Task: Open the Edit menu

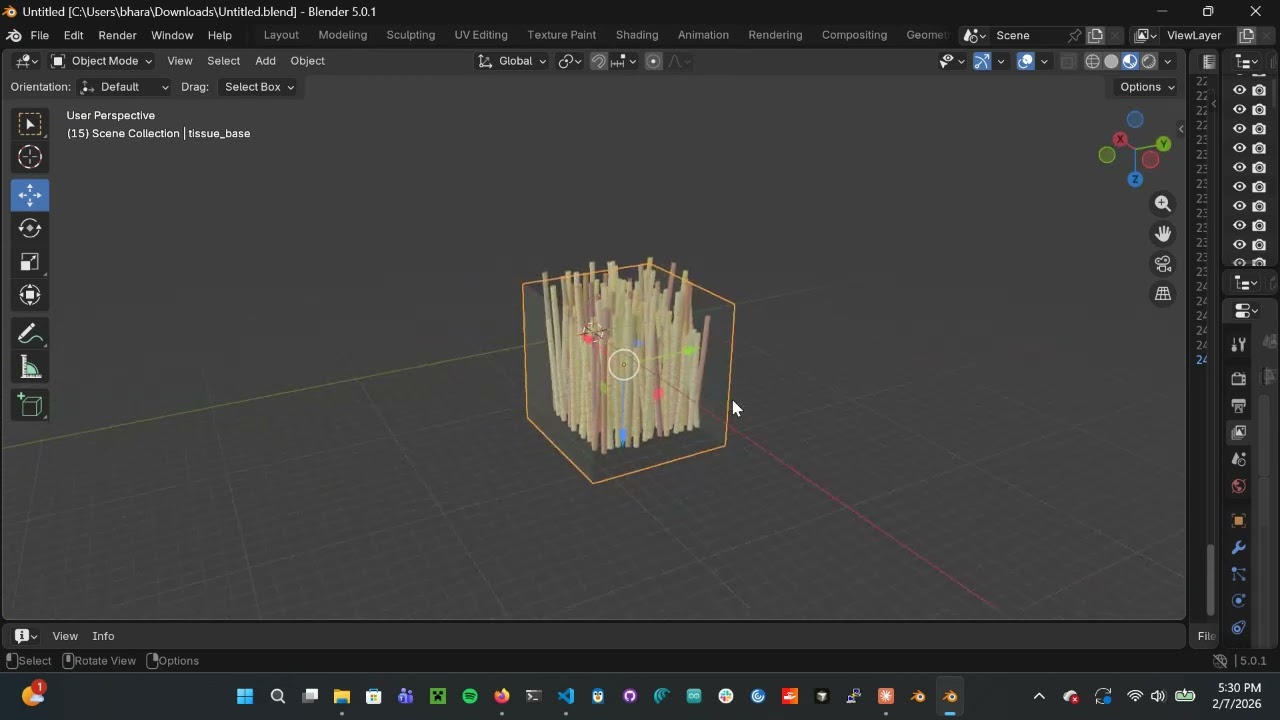Action: coord(73,35)
